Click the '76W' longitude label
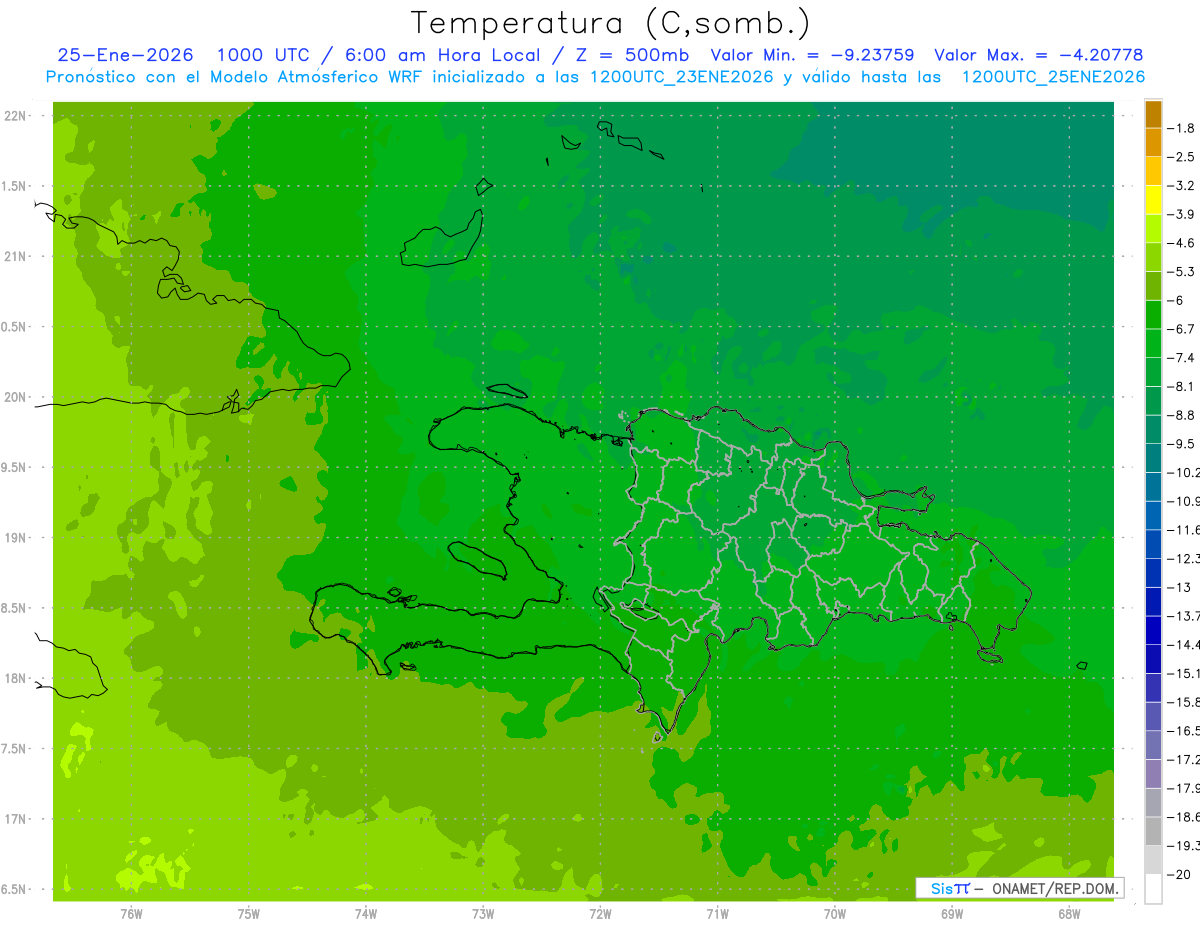 tap(131, 914)
